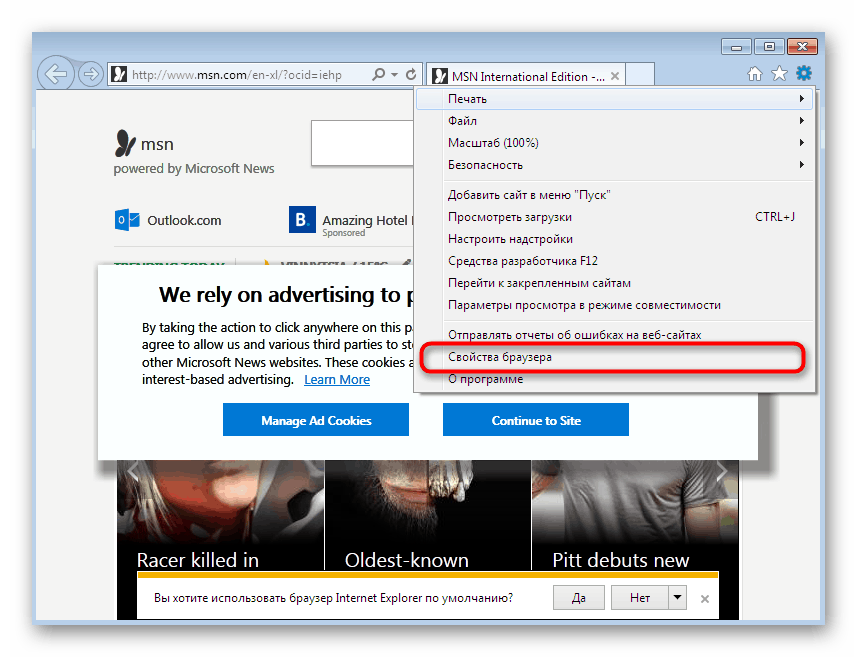
Task: Click the Forward navigation arrow
Action: tap(90, 73)
